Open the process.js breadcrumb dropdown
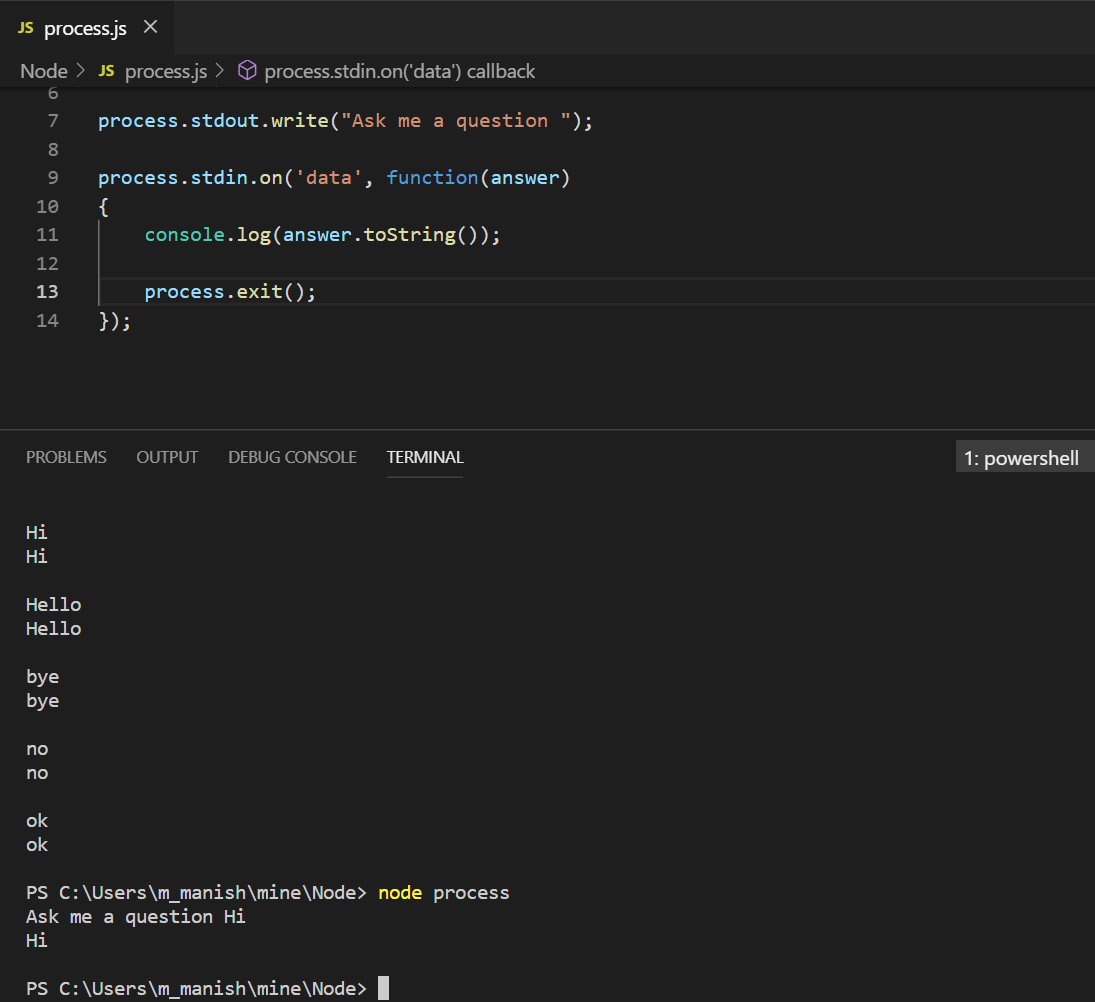The image size is (1095, 1002). click(166, 71)
